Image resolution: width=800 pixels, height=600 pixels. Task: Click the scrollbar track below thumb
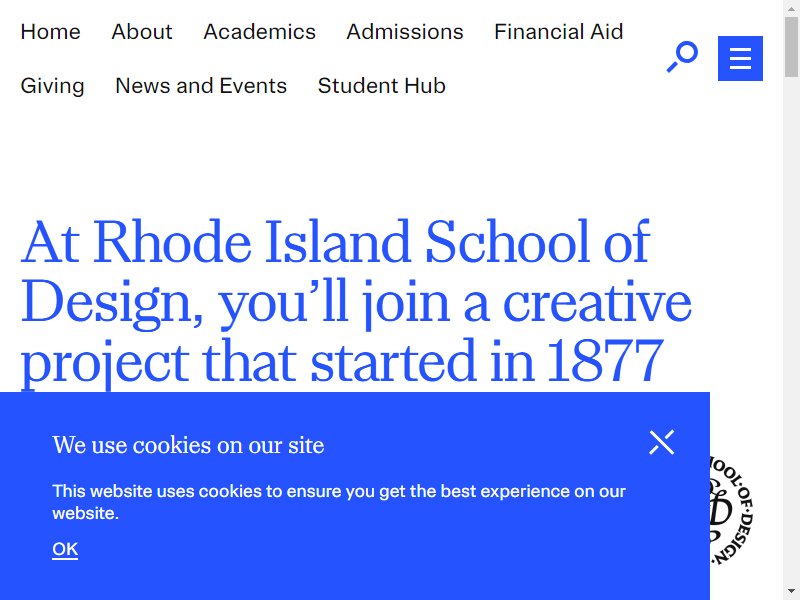click(791, 332)
